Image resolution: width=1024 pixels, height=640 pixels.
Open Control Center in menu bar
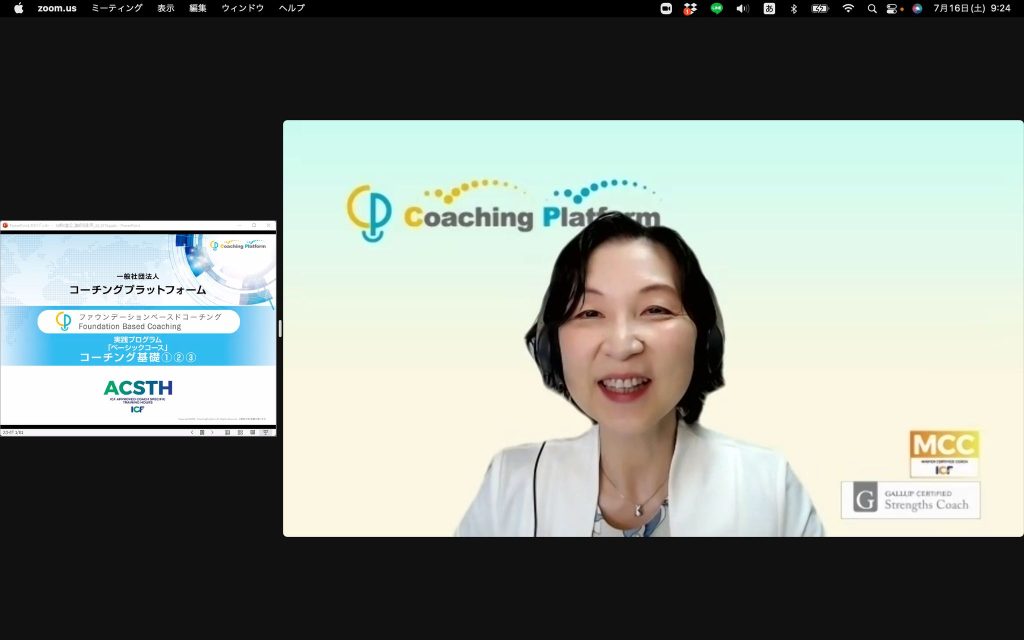pos(892,8)
